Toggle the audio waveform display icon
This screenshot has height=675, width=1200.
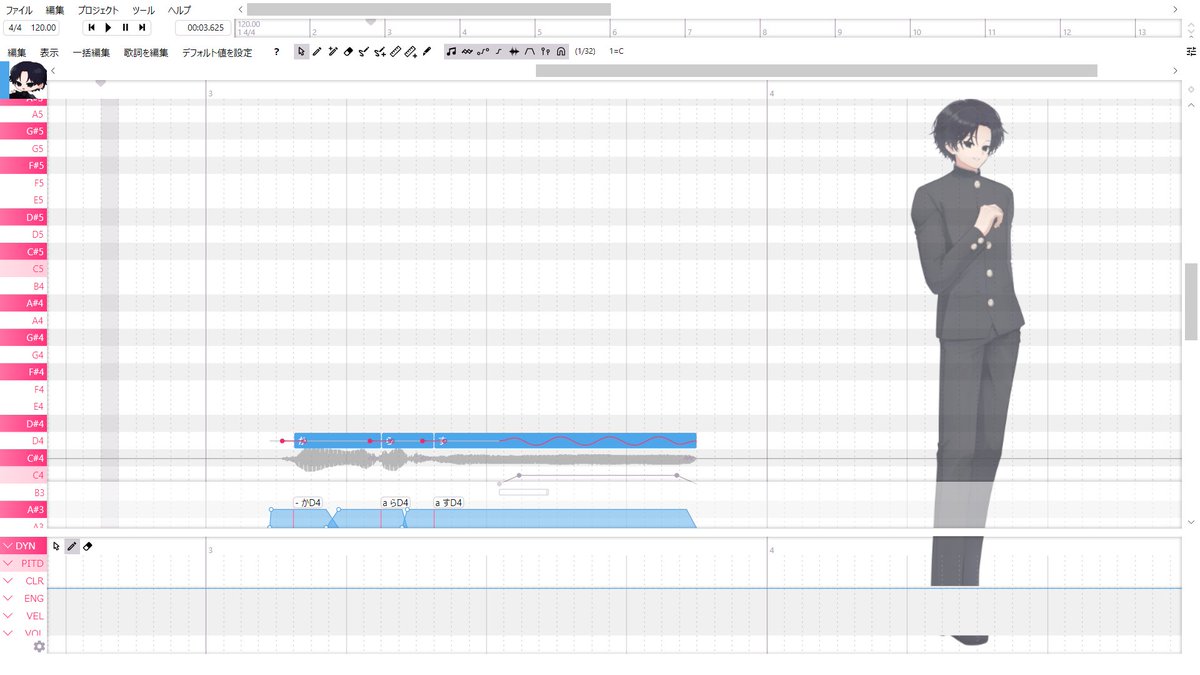[514, 51]
